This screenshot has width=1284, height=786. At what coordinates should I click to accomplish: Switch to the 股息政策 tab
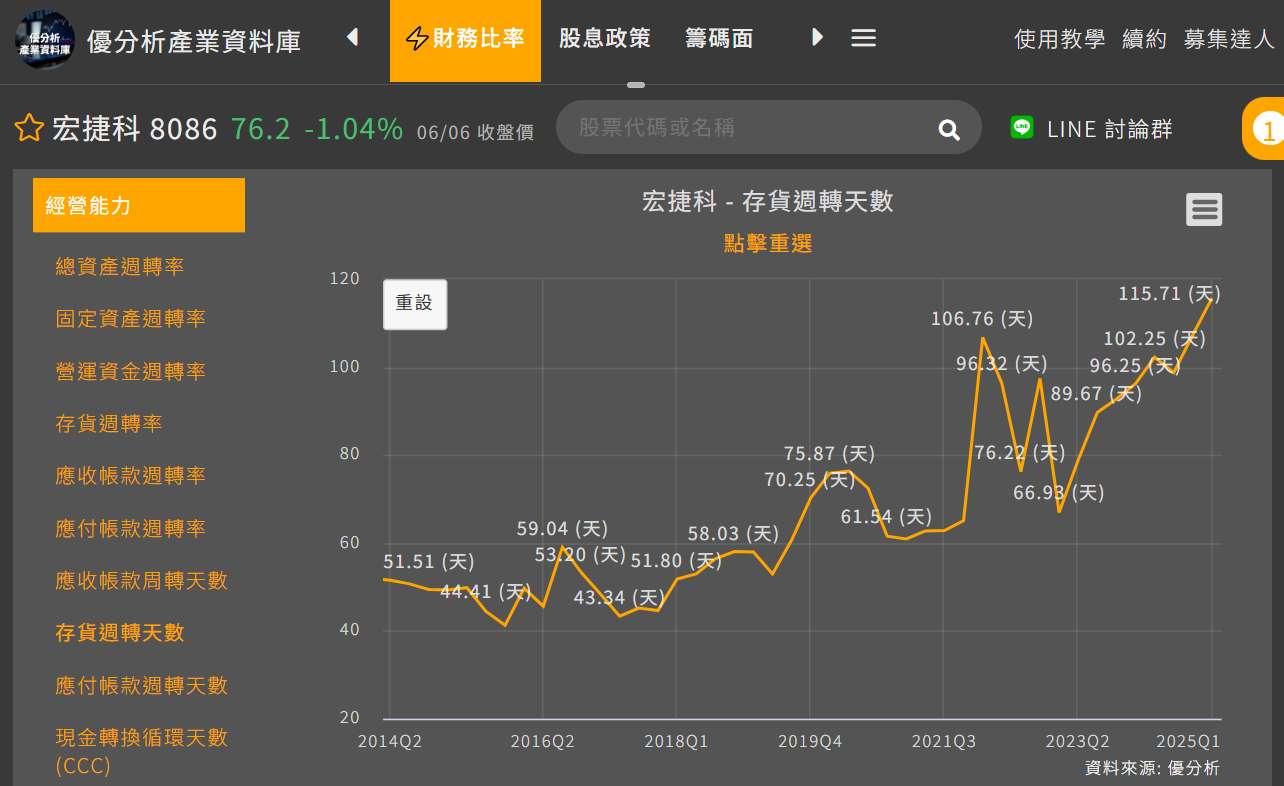click(x=605, y=39)
